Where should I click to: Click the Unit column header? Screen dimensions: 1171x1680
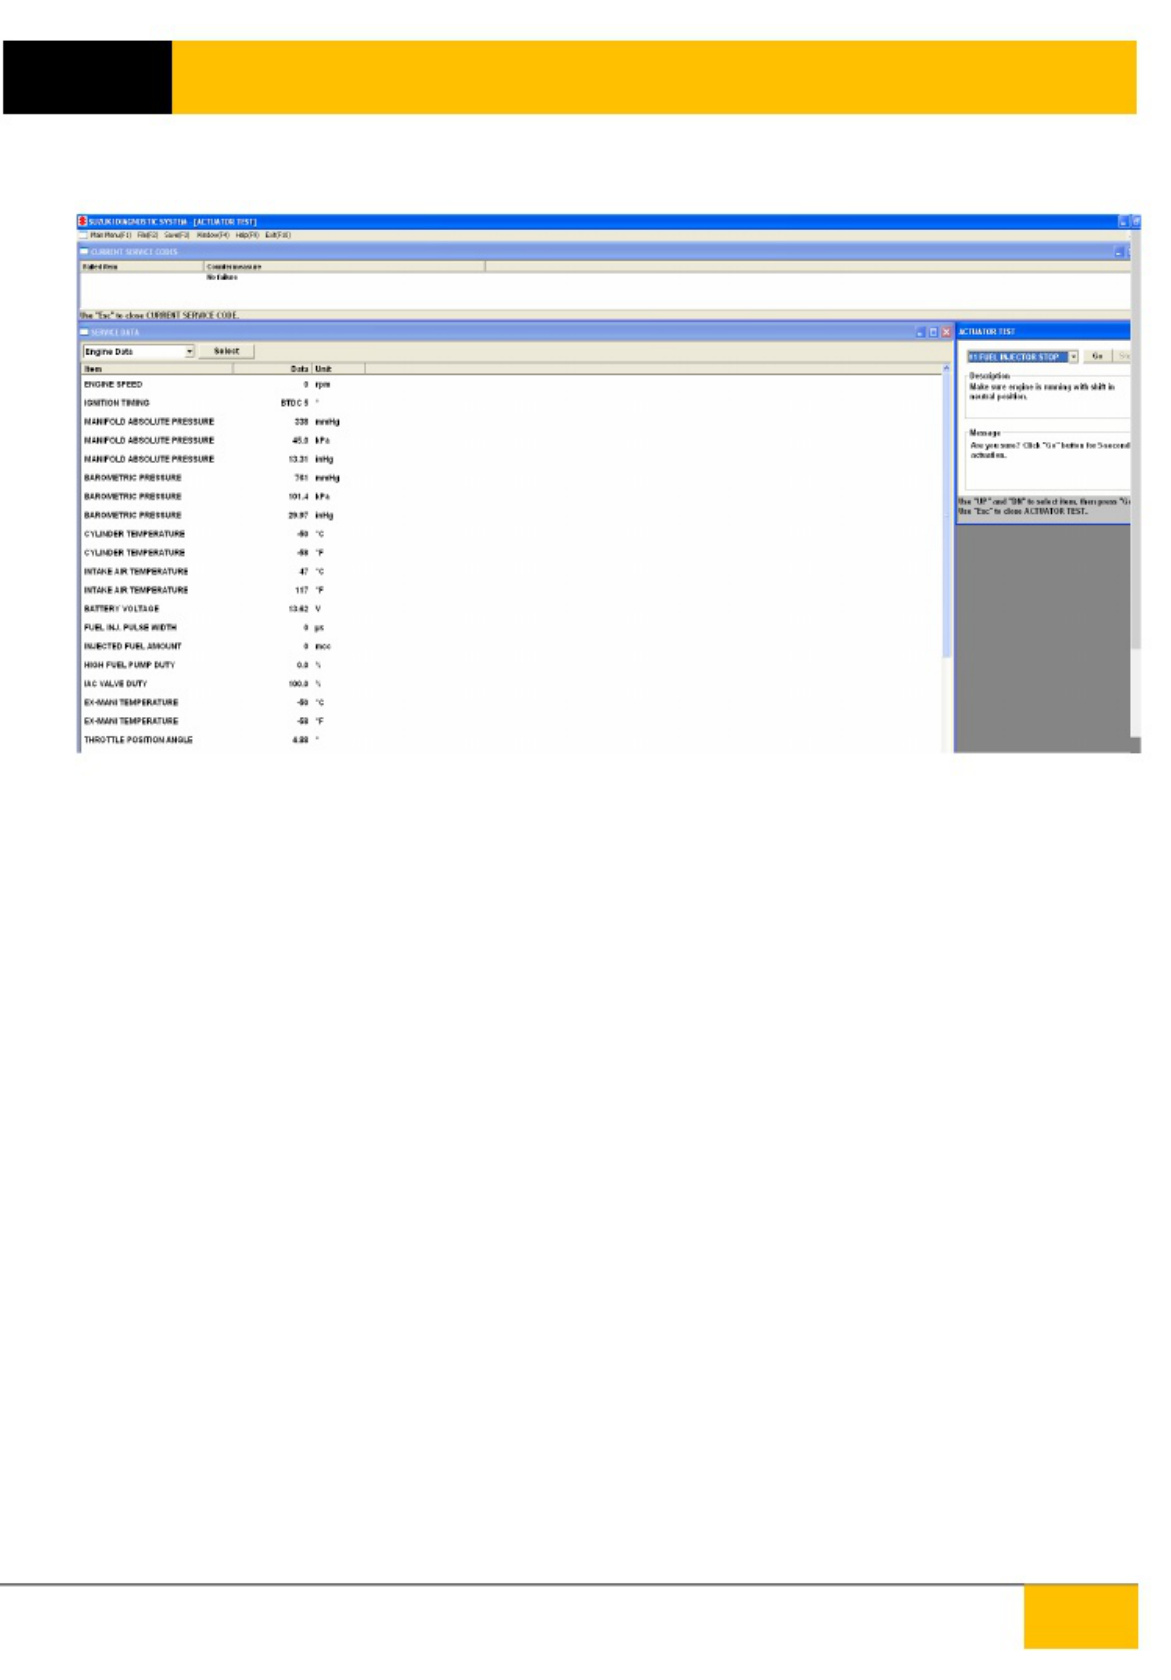coord(339,369)
